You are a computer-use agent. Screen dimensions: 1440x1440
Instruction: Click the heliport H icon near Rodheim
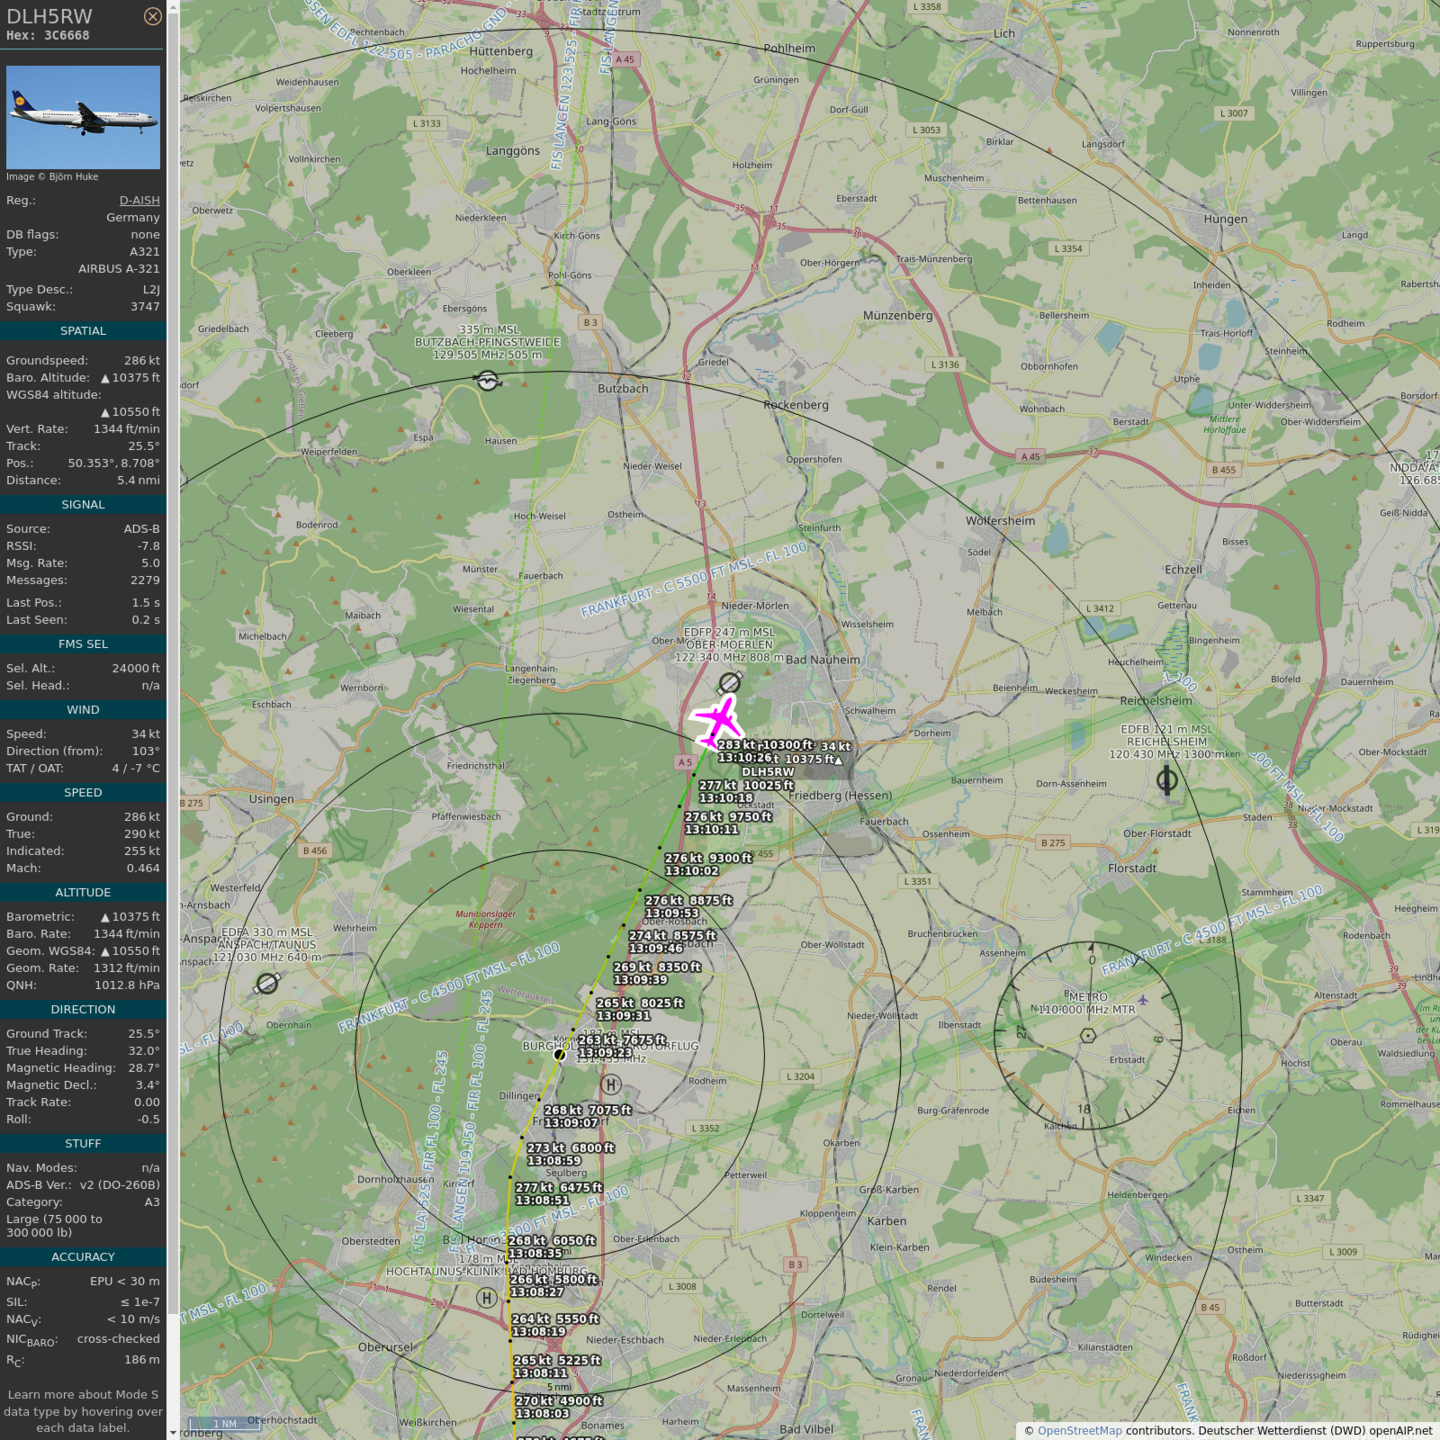tap(611, 1085)
